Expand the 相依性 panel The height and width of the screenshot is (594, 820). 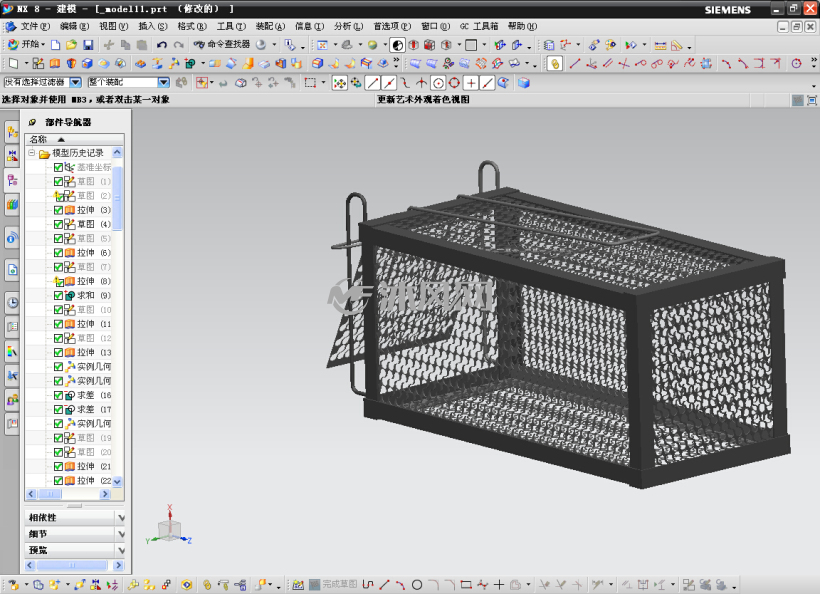[x=75, y=518]
